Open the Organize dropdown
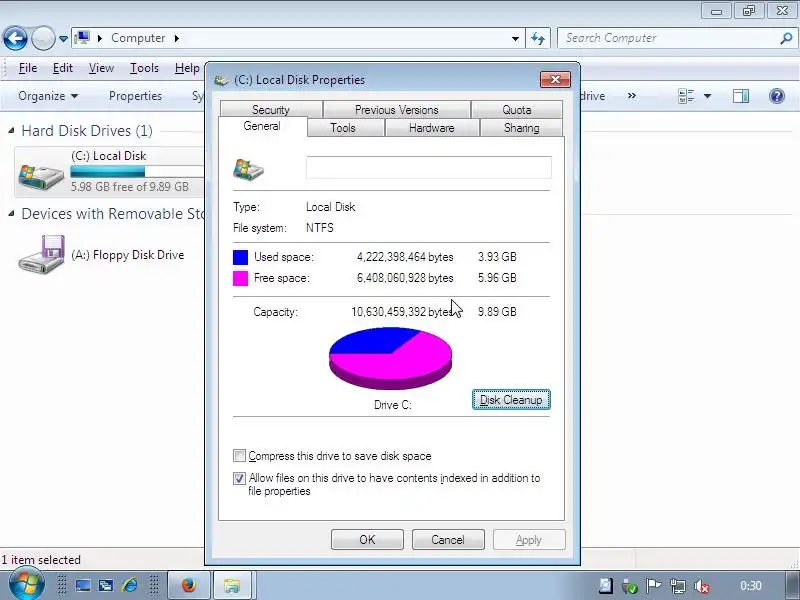This screenshot has height=600, width=800. coord(48,96)
